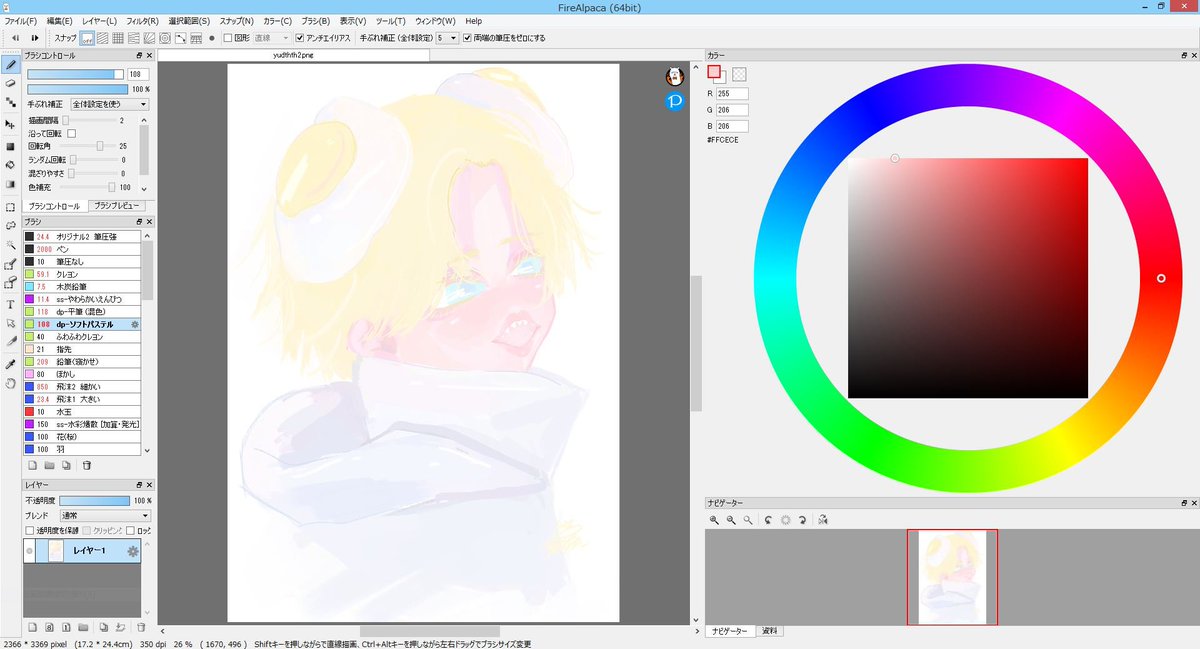This screenshot has width=1200, height=649.
Task: Open 手ぶれ補正 dropdown in brush control
Action: click(x=110, y=104)
